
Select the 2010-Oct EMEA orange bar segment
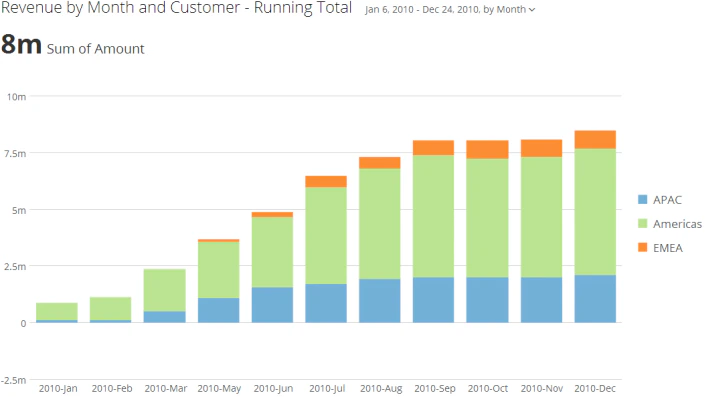coord(488,149)
